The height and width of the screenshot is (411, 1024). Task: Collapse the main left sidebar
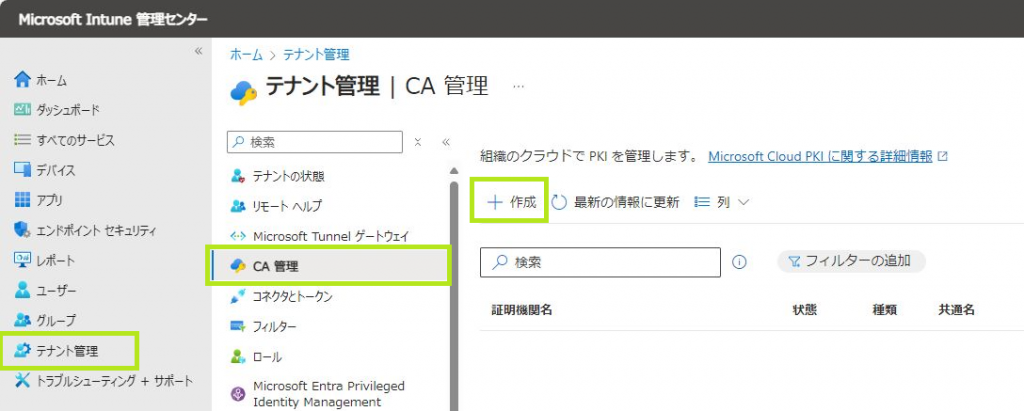199,52
